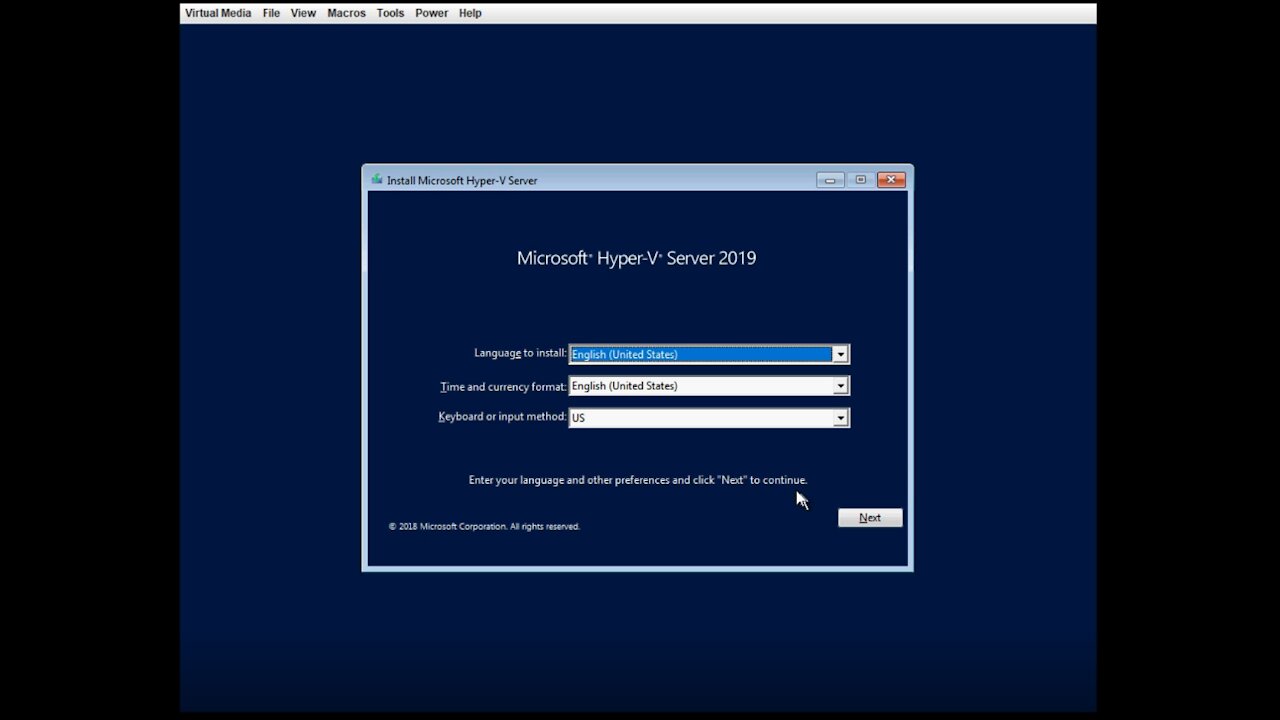Open the View menu
Image resolution: width=1280 pixels, height=720 pixels.
click(303, 13)
